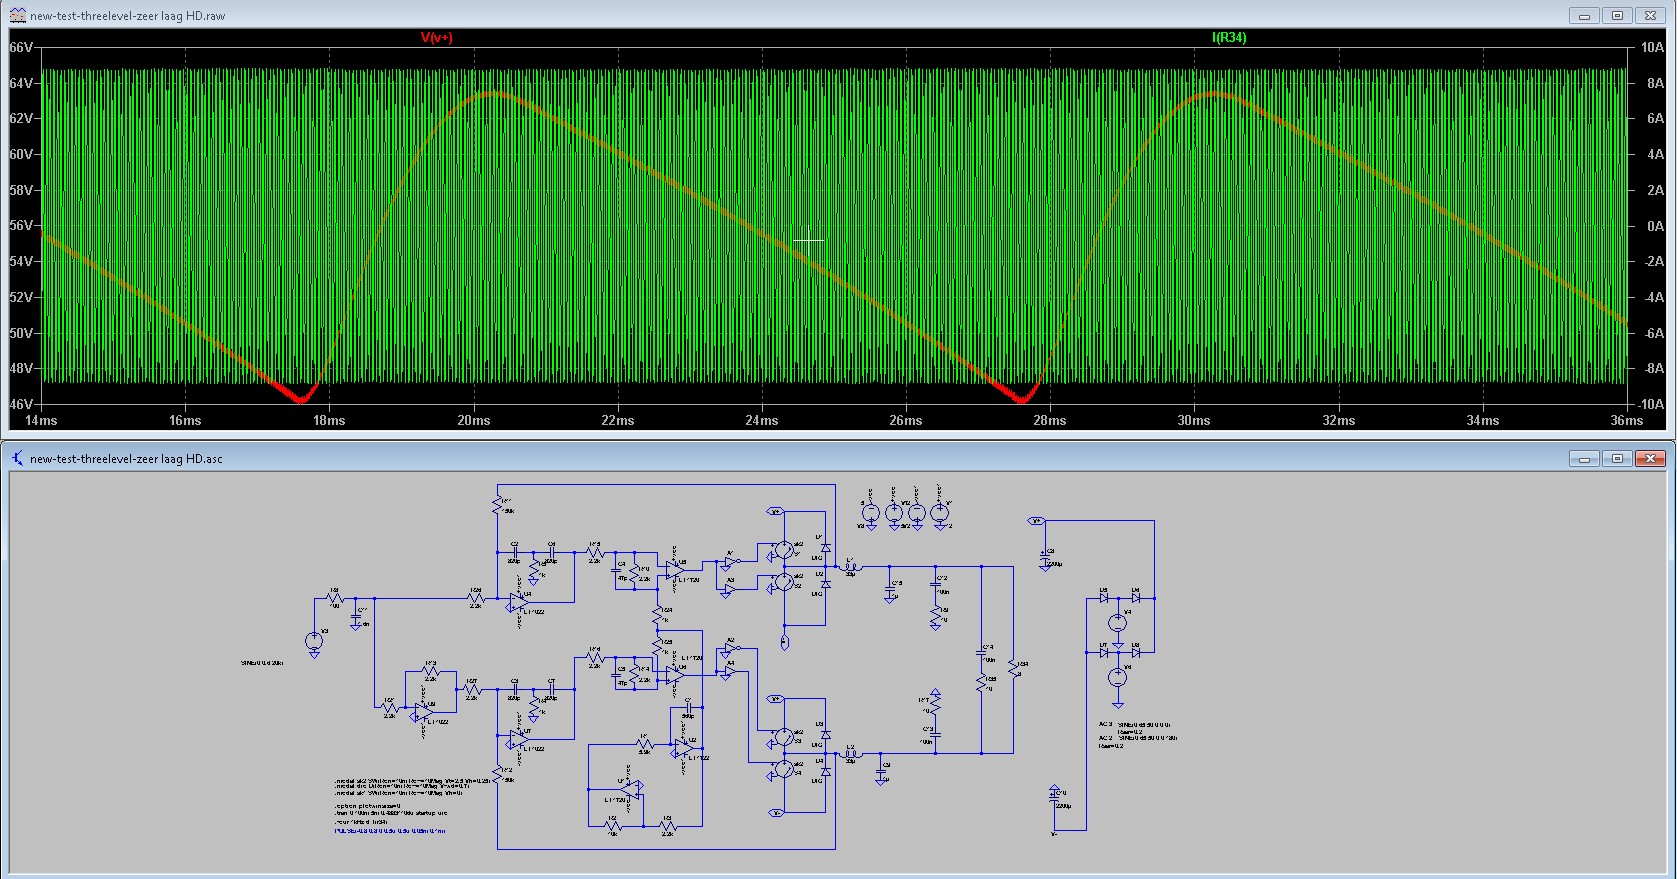Select the S1 switch in upper half-bridge

pyautogui.click(x=786, y=549)
